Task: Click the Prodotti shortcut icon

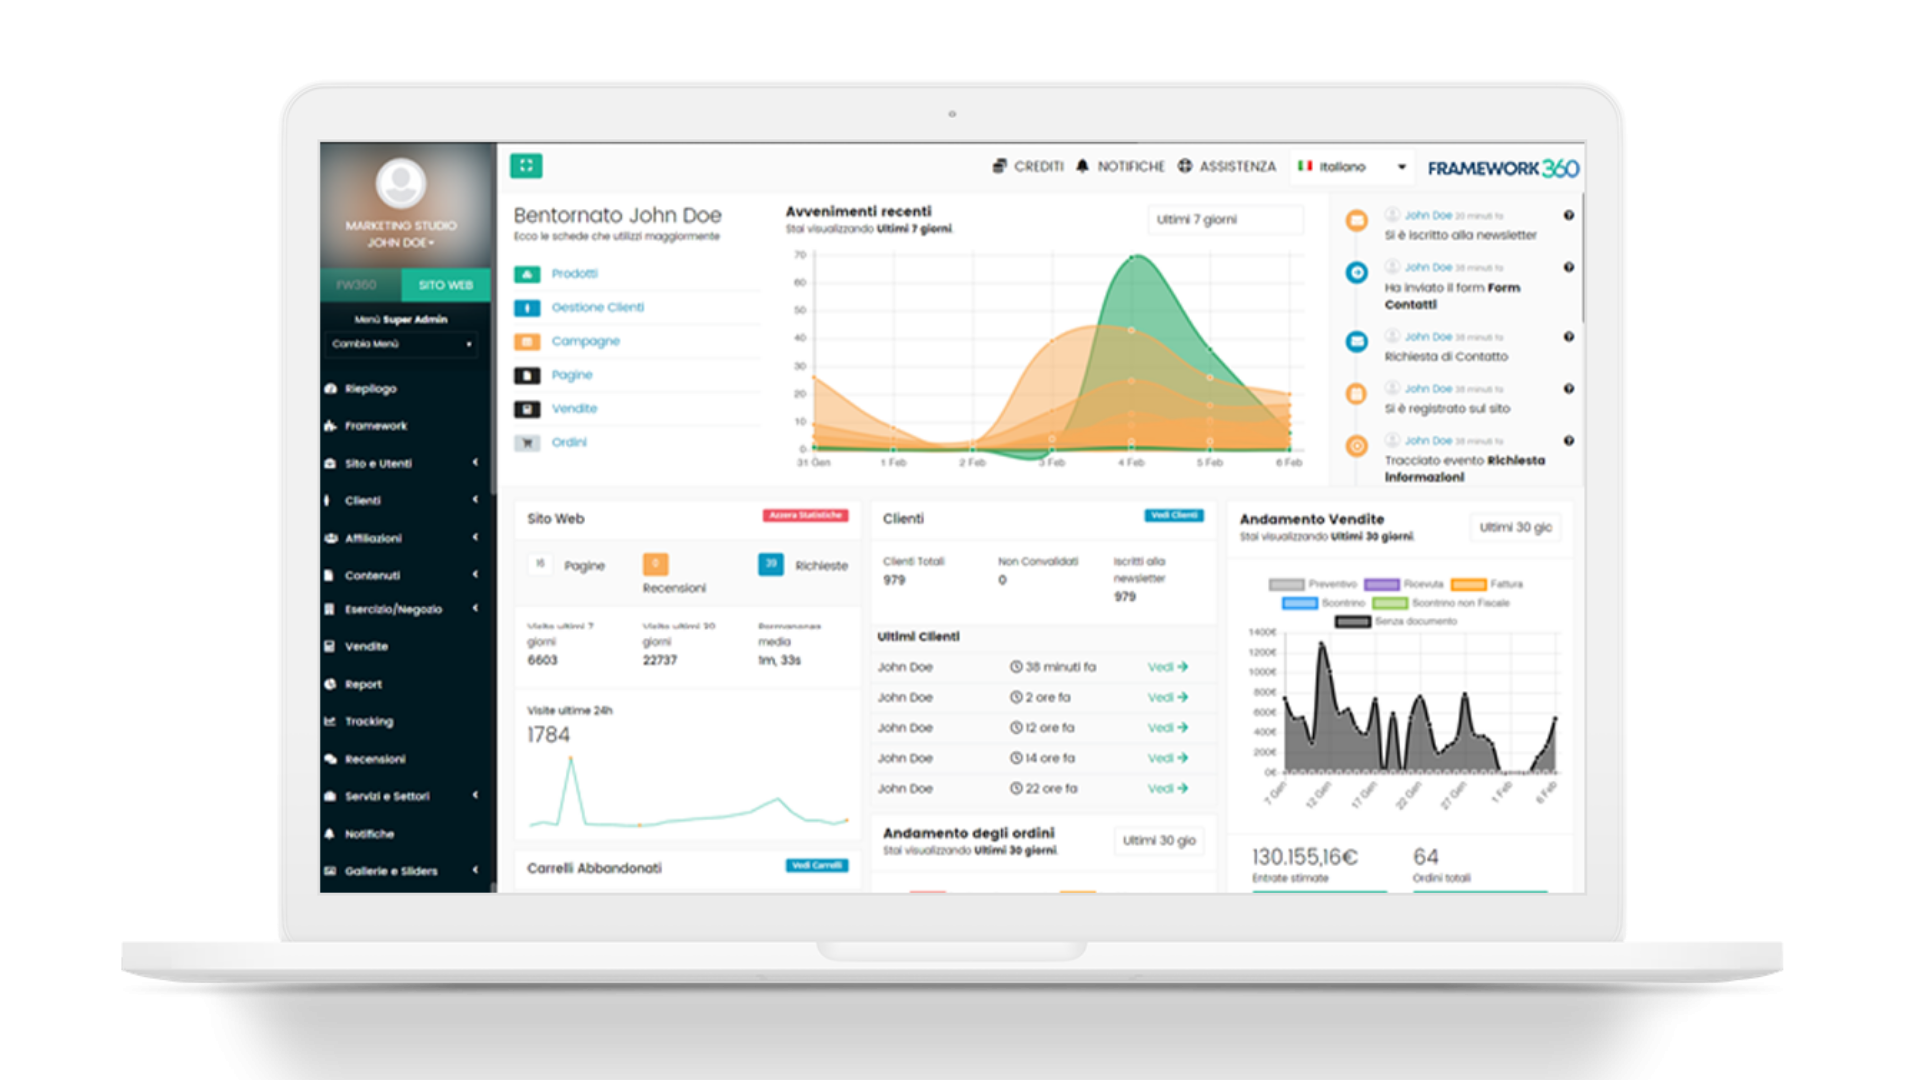Action: click(x=527, y=274)
